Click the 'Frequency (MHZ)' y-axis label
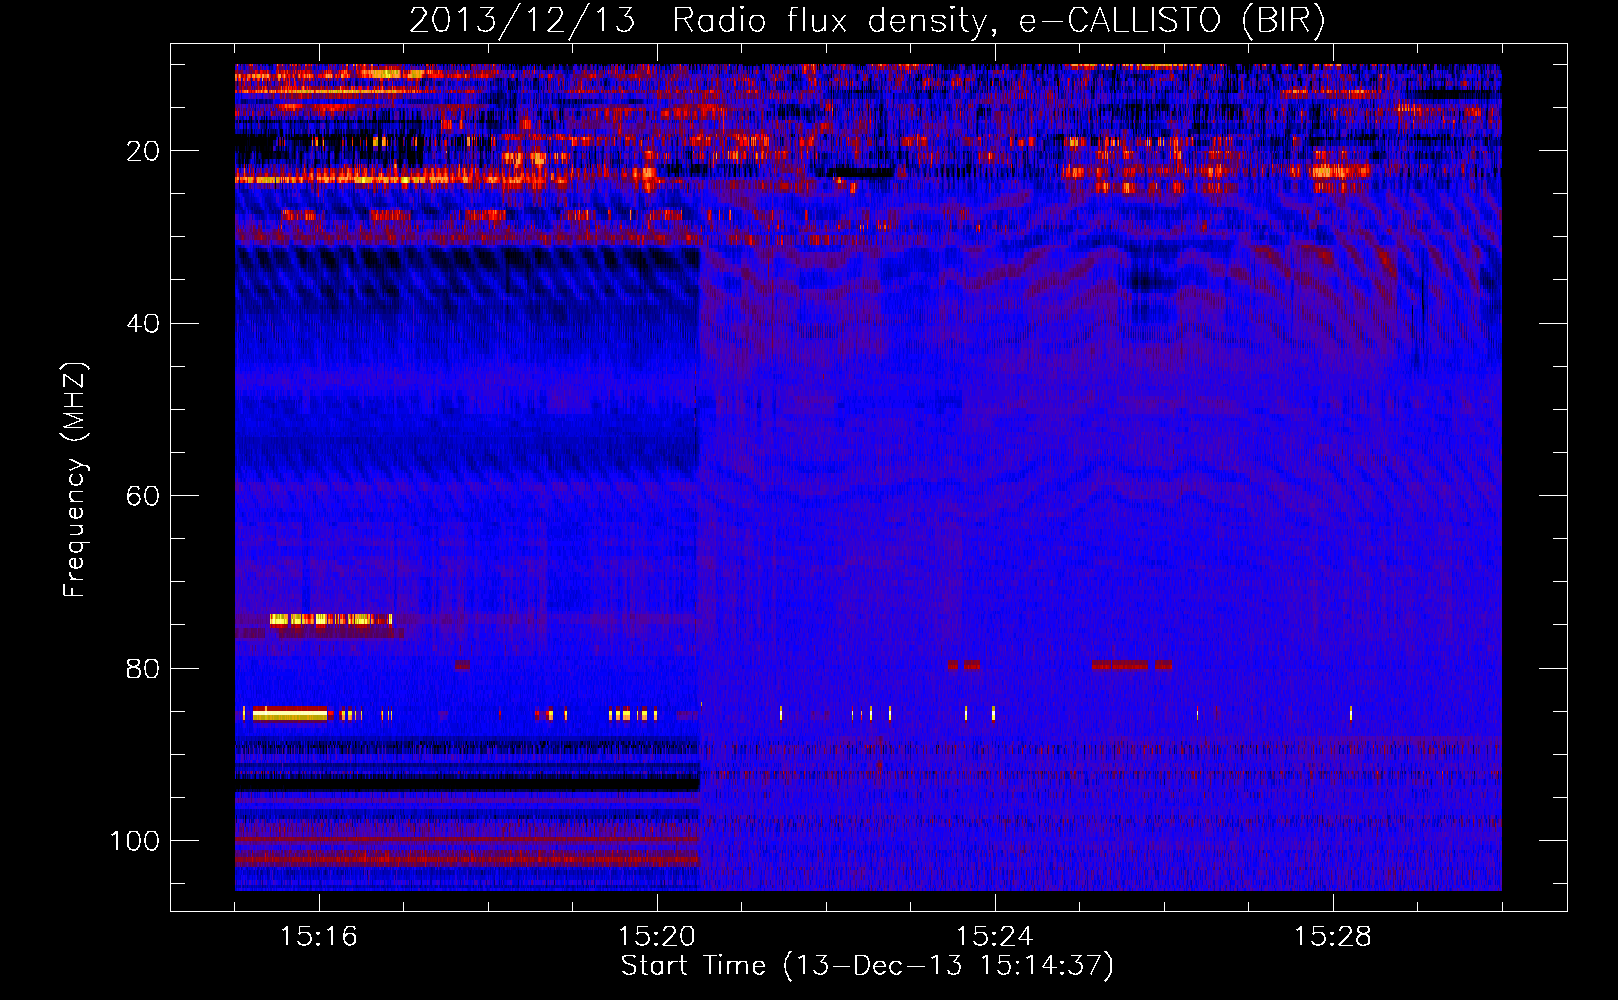Screen dimensions: 1618x1000 click(75, 479)
